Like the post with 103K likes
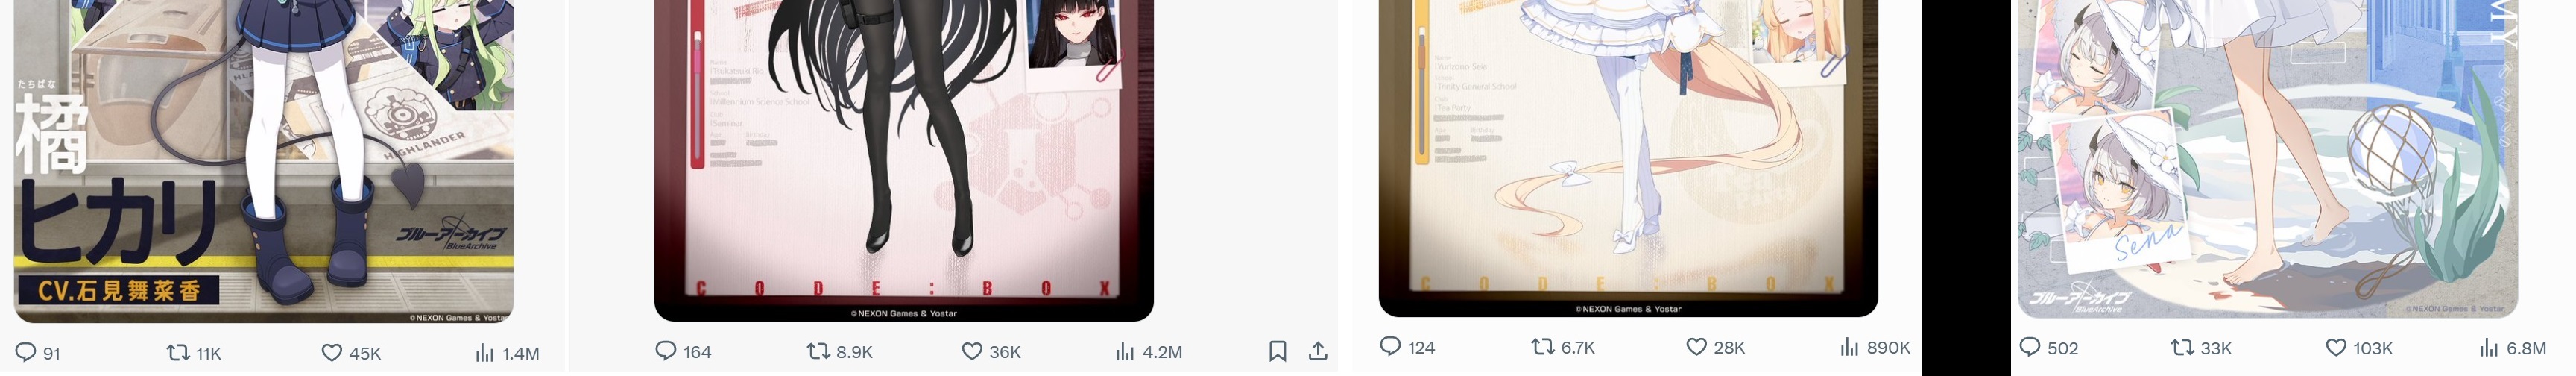Screen dimensions: 2576x376 coord(2359,348)
